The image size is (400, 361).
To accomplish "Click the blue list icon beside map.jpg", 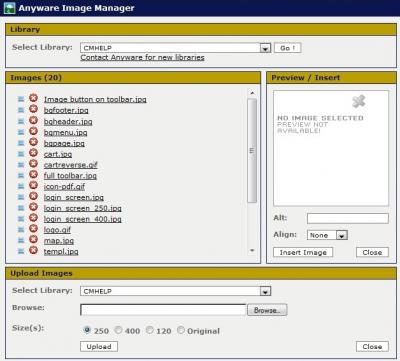I will point(21,240).
